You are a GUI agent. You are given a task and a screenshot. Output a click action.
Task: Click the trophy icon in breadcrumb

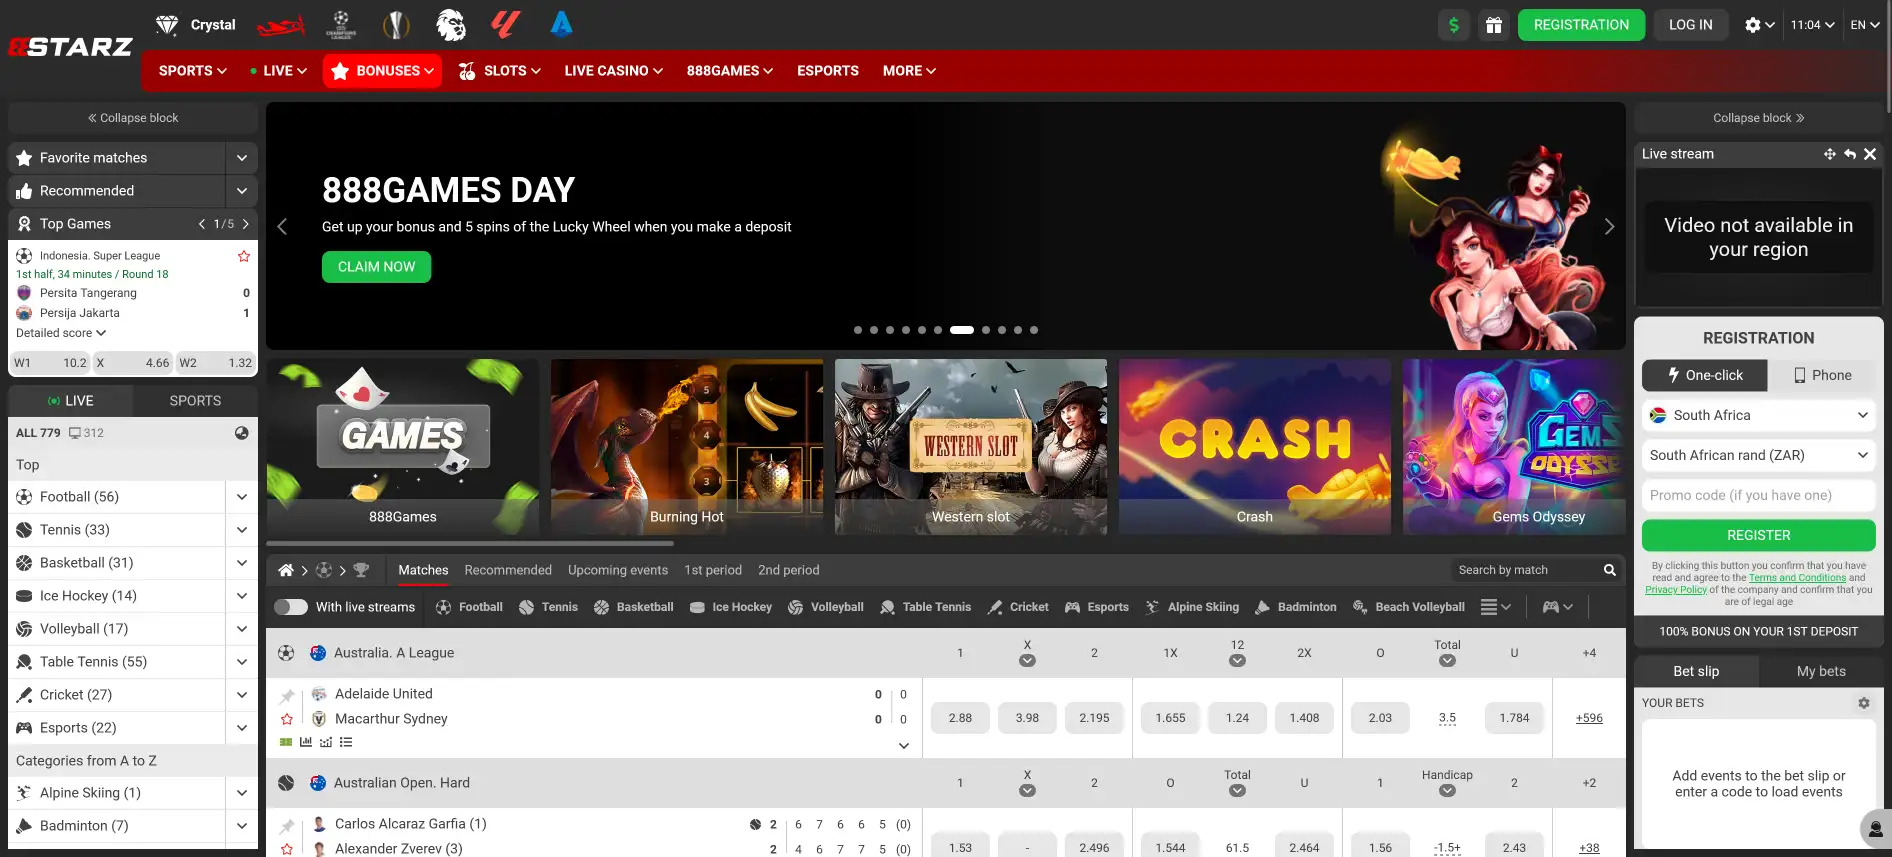(x=361, y=570)
